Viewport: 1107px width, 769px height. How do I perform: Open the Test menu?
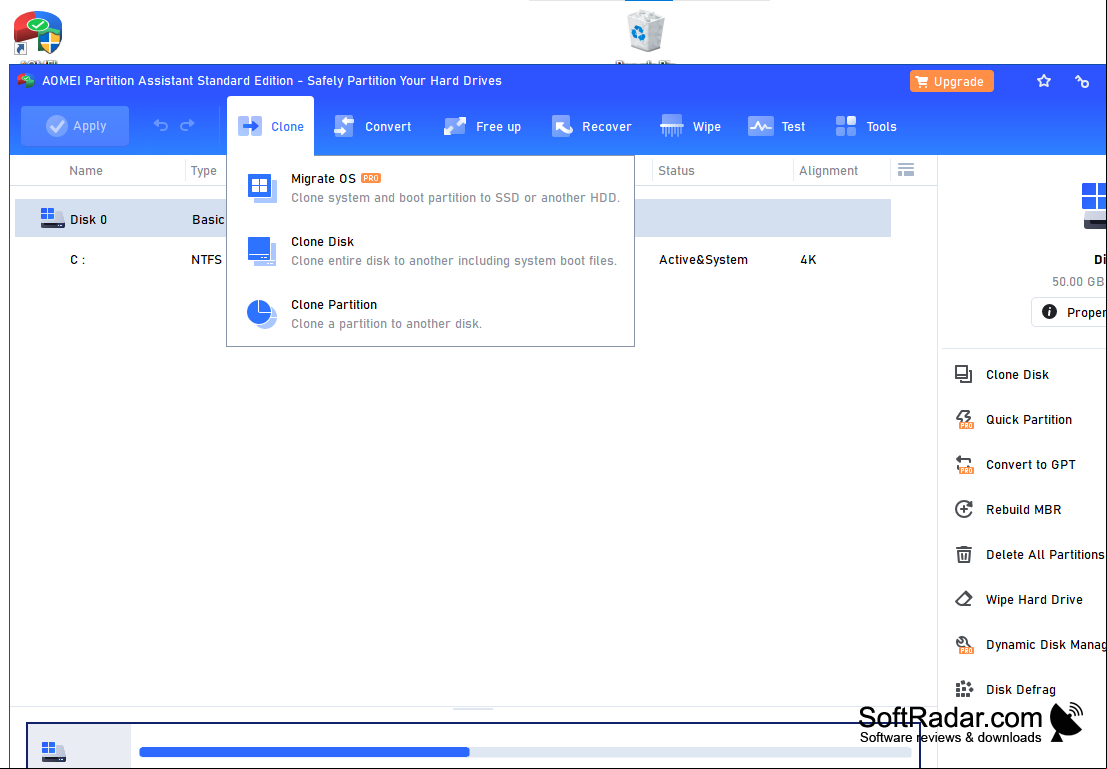(x=777, y=126)
